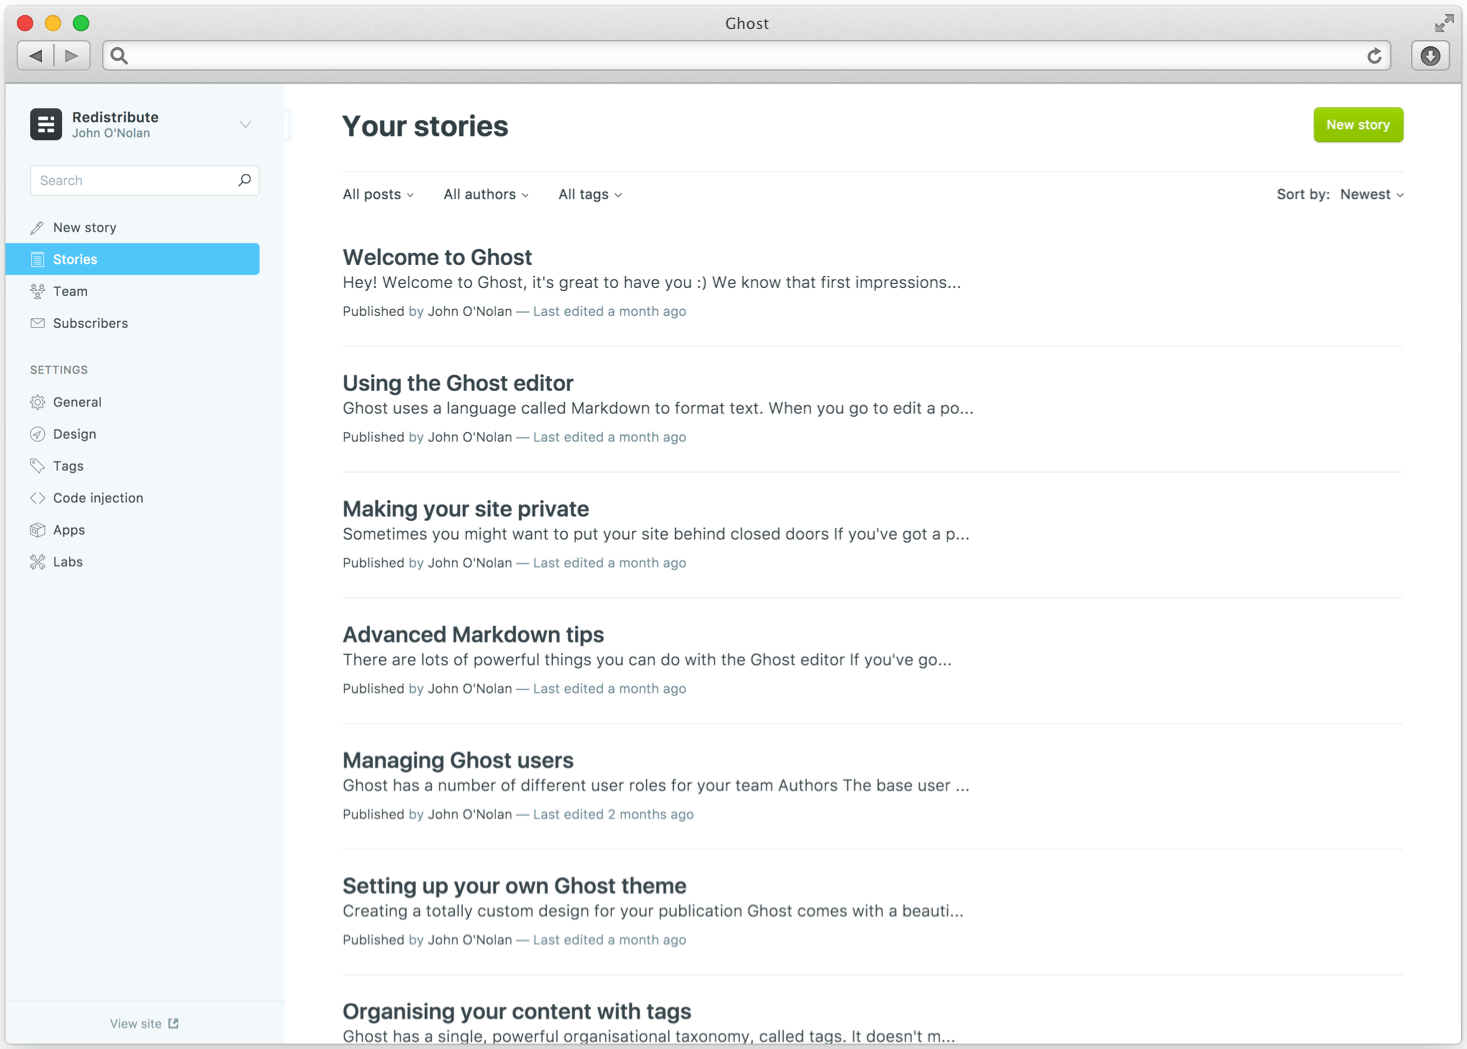Screen dimensions: 1467x1049
Task: Click the Tags label icon
Action: coord(37,466)
